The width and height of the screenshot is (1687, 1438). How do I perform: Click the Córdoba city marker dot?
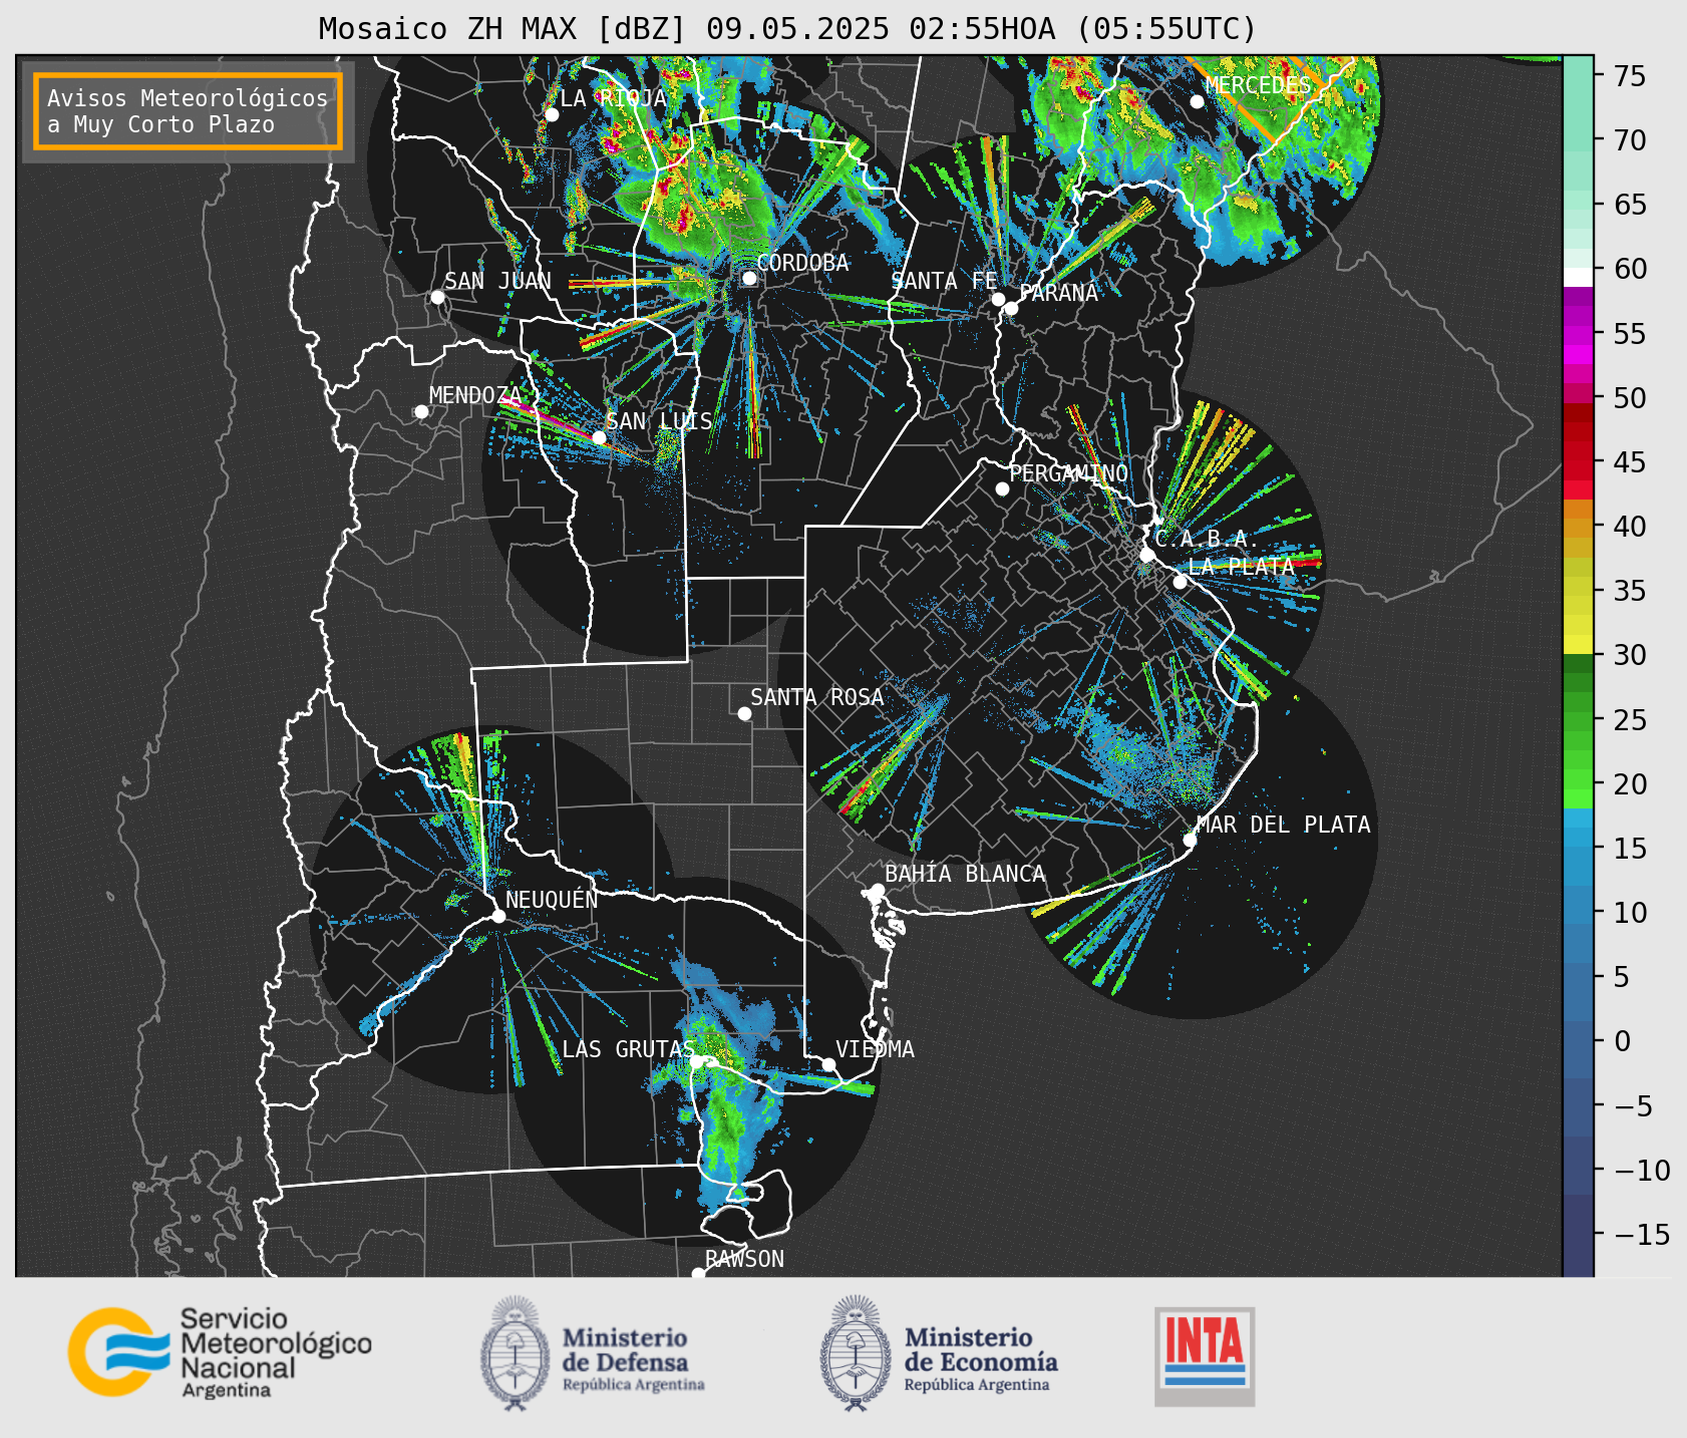click(x=749, y=278)
